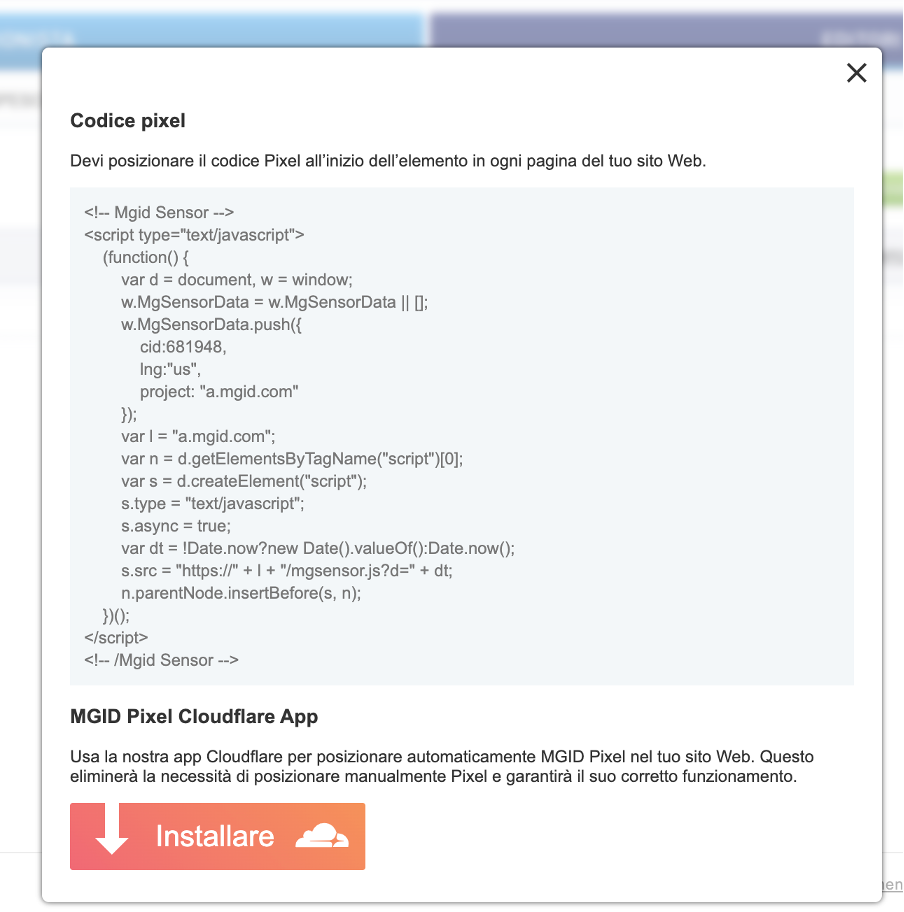904x912 pixels.
Task: Click the green button behind the dialog's right edge
Action: pyautogui.click(x=892, y=190)
